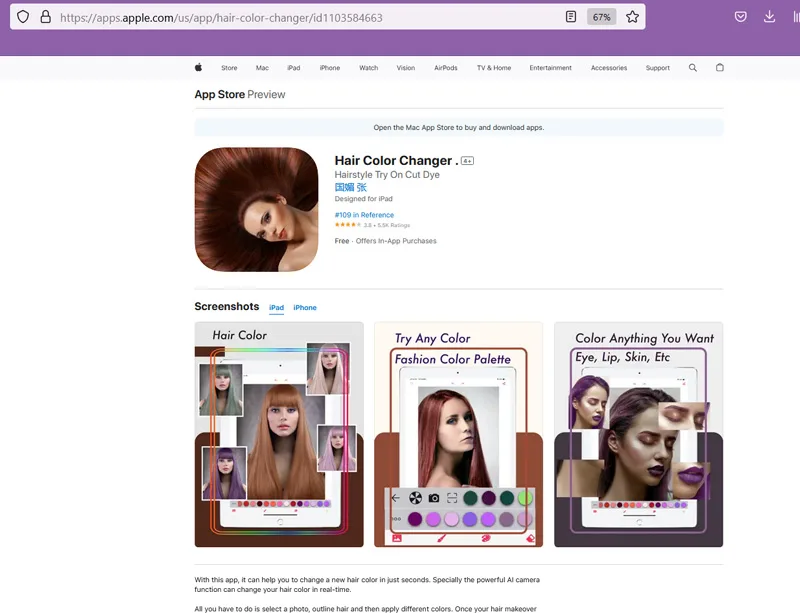Click the tracking protection shield icon

pyautogui.click(x=23, y=17)
